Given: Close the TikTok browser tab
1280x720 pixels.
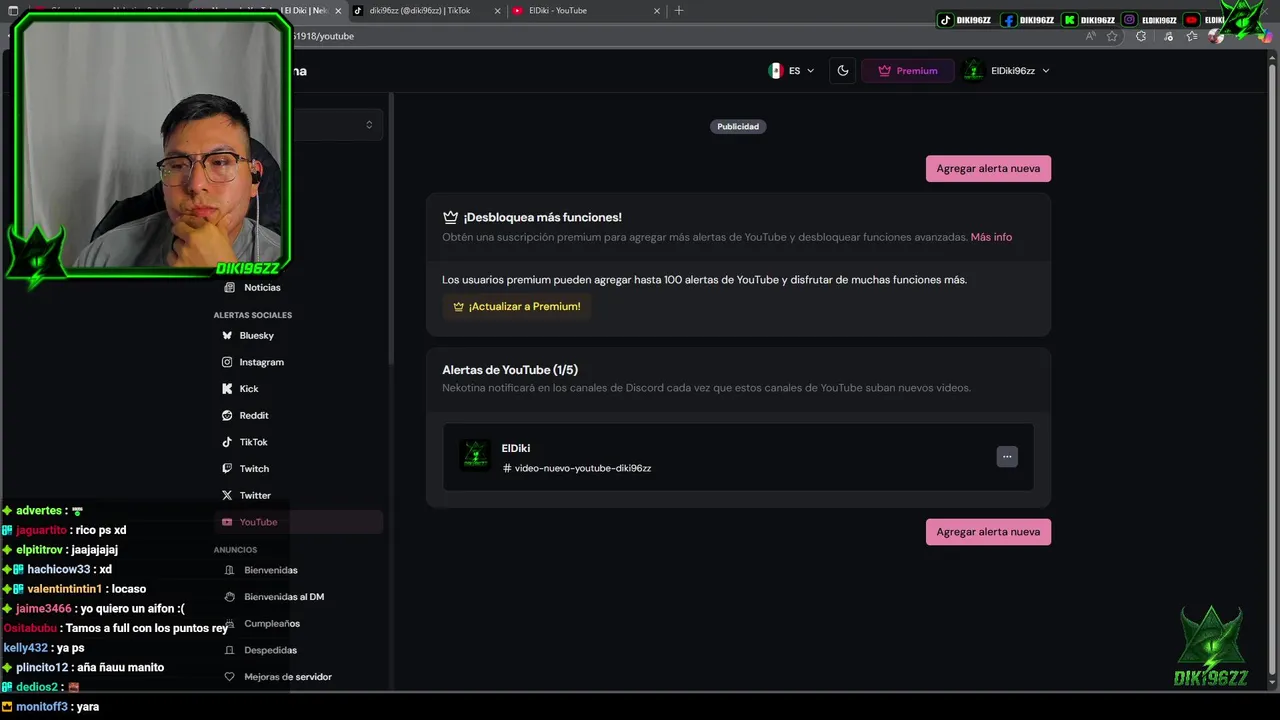Looking at the screenshot, I should 495,11.
